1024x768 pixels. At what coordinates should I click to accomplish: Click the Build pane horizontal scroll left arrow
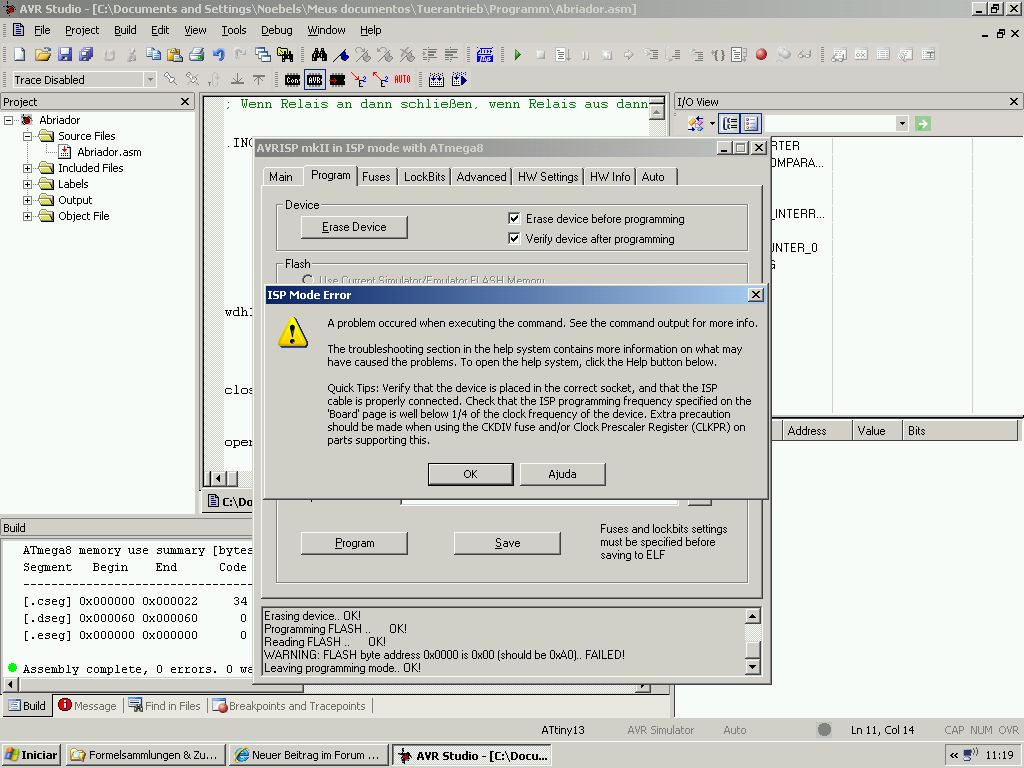10,685
